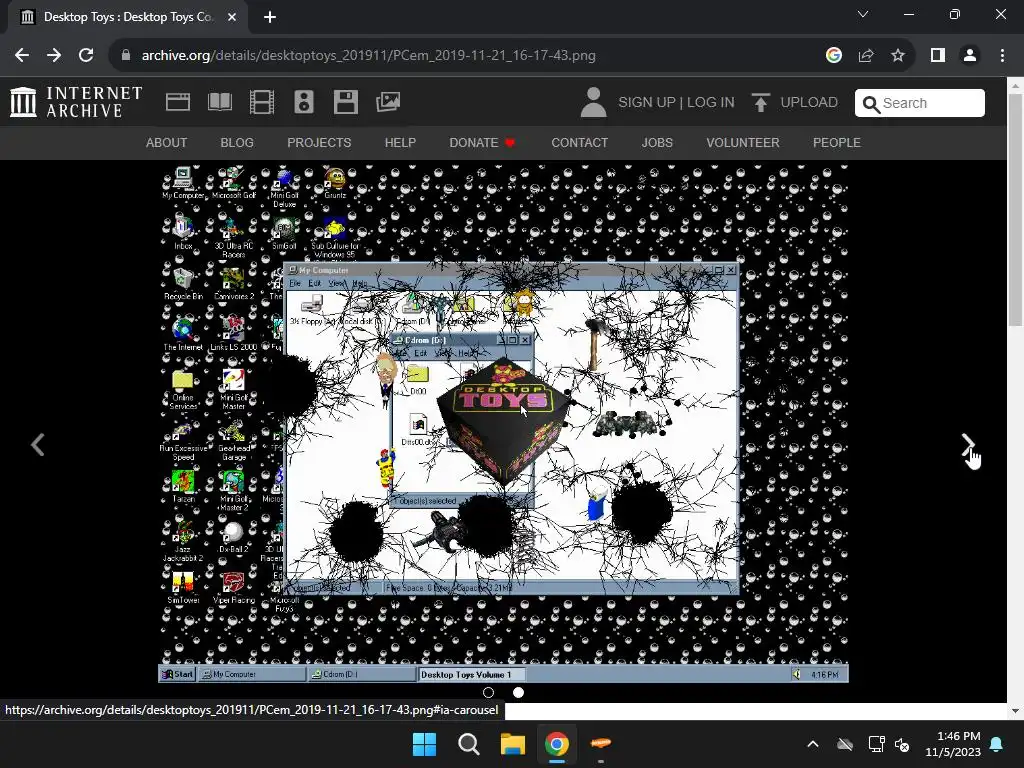Expand hidden system tray icons
This screenshot has width=1024, height=768.
coord(813,744)
